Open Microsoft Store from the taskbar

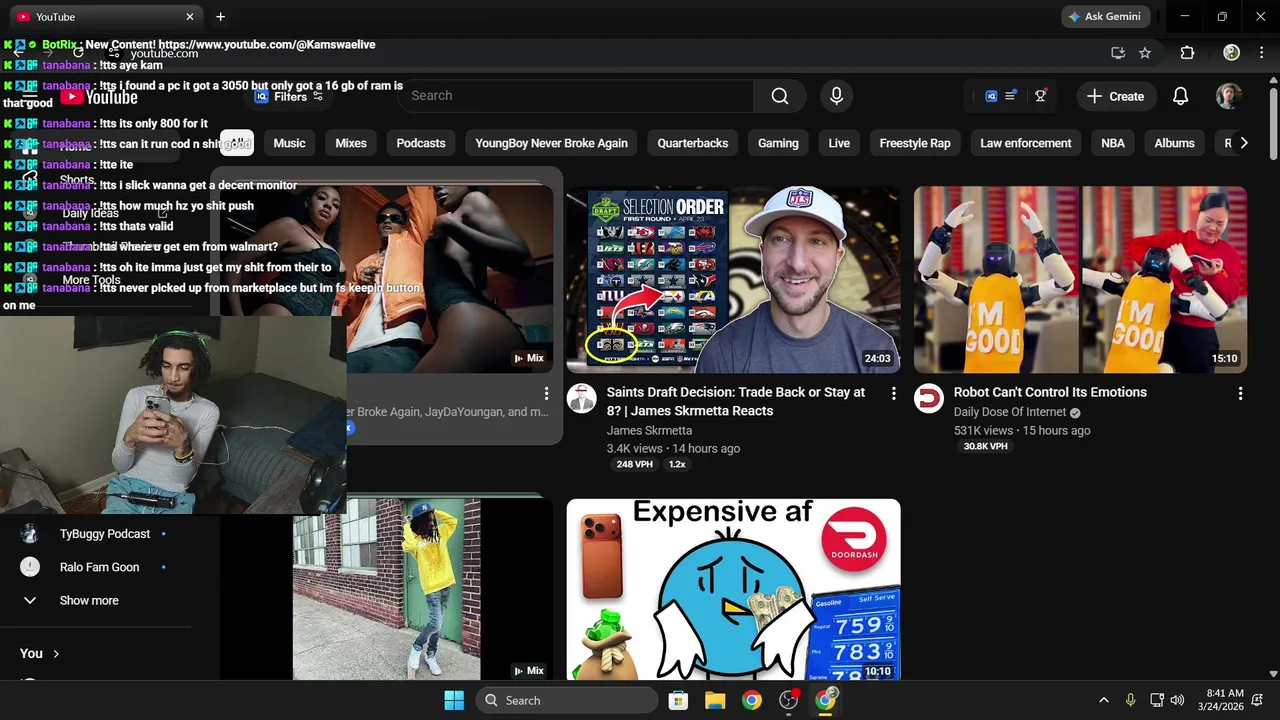point(678,700)
